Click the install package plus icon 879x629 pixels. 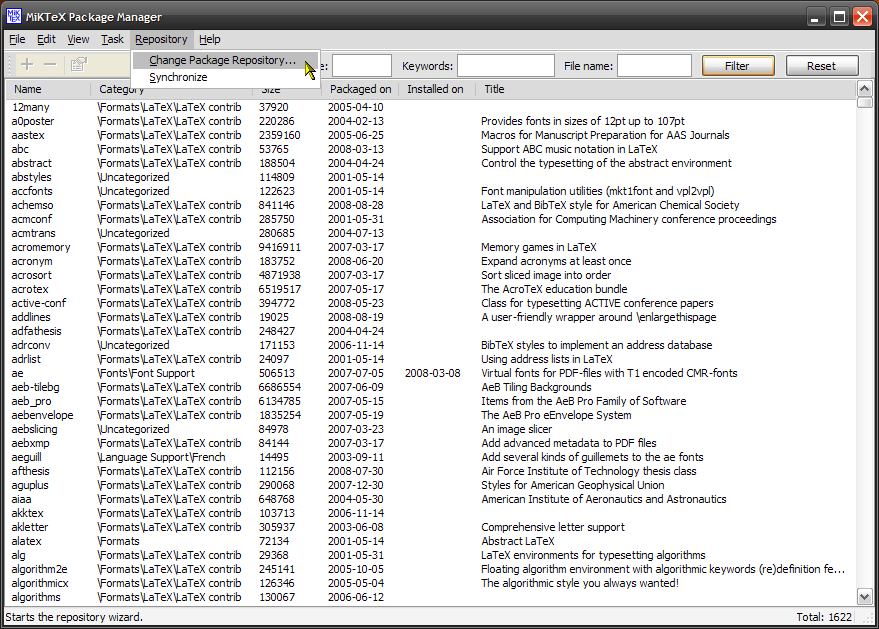27,64
